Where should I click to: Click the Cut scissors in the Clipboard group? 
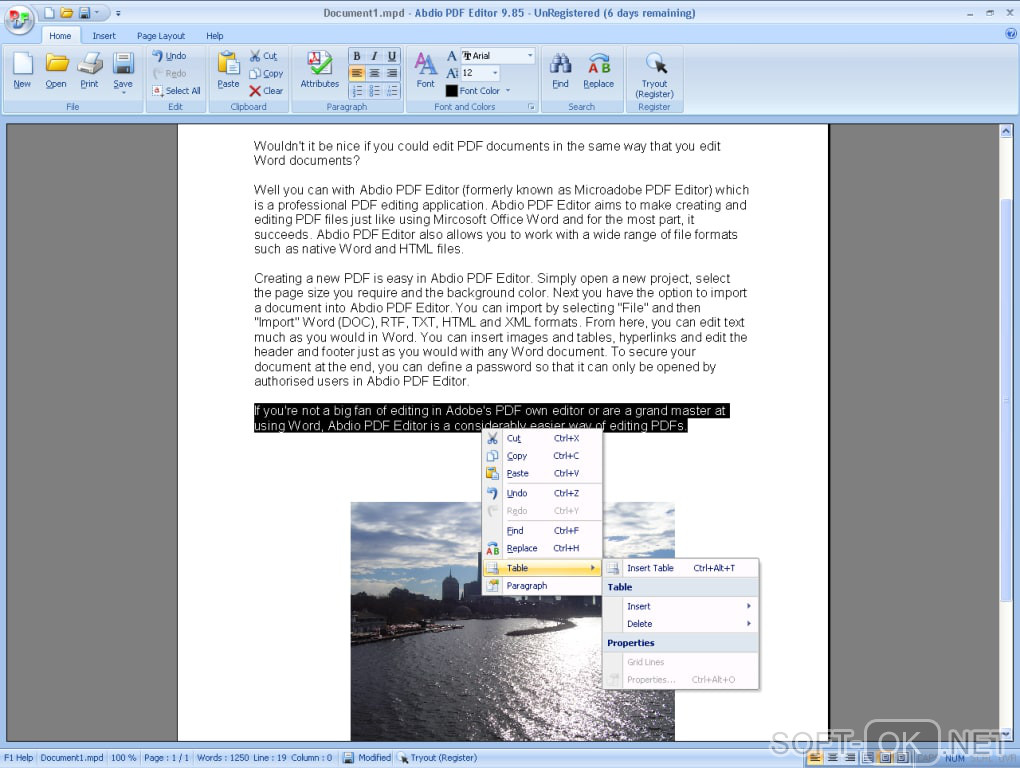[263, 56]
